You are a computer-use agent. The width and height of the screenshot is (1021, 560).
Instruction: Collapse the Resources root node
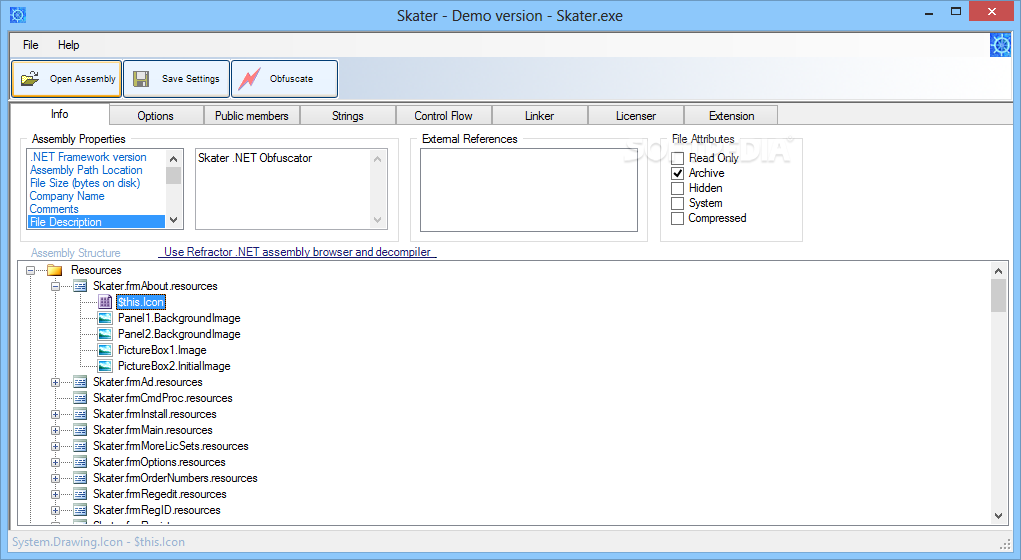pyautogui.click(x=30, y=270)
